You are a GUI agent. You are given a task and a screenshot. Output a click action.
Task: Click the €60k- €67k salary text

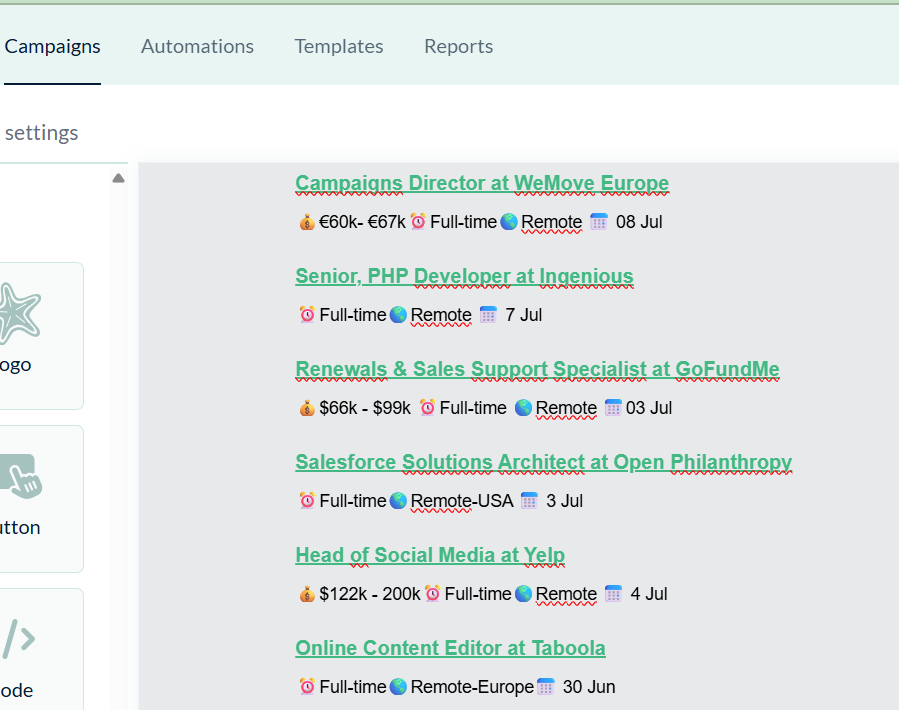[362, 222]
